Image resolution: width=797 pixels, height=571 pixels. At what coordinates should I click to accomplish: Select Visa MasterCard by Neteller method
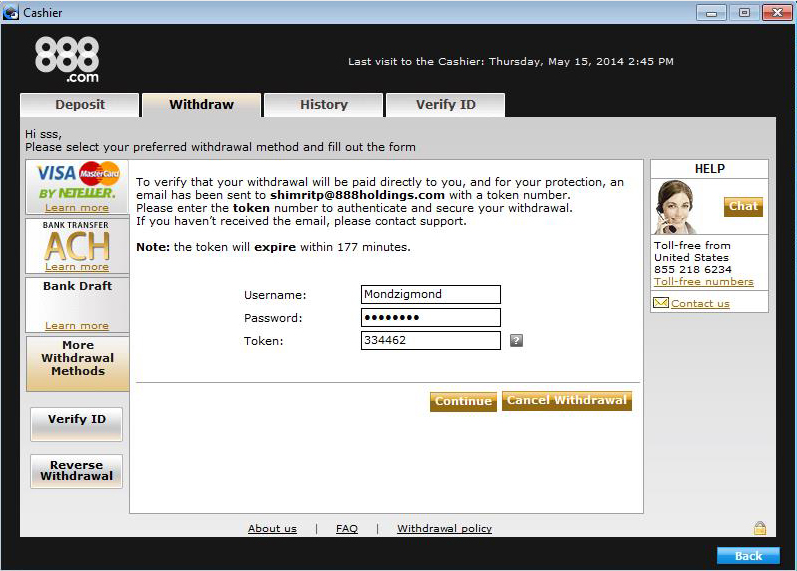pos(77,187)
